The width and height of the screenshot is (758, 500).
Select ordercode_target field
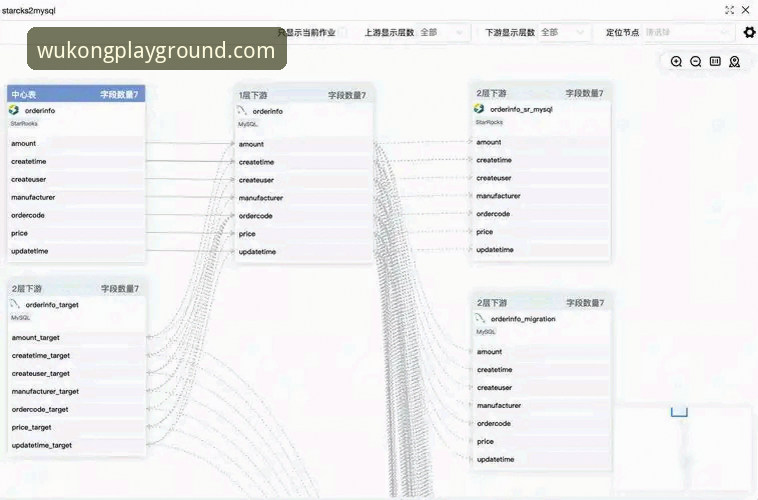click(x=76, y=409)
